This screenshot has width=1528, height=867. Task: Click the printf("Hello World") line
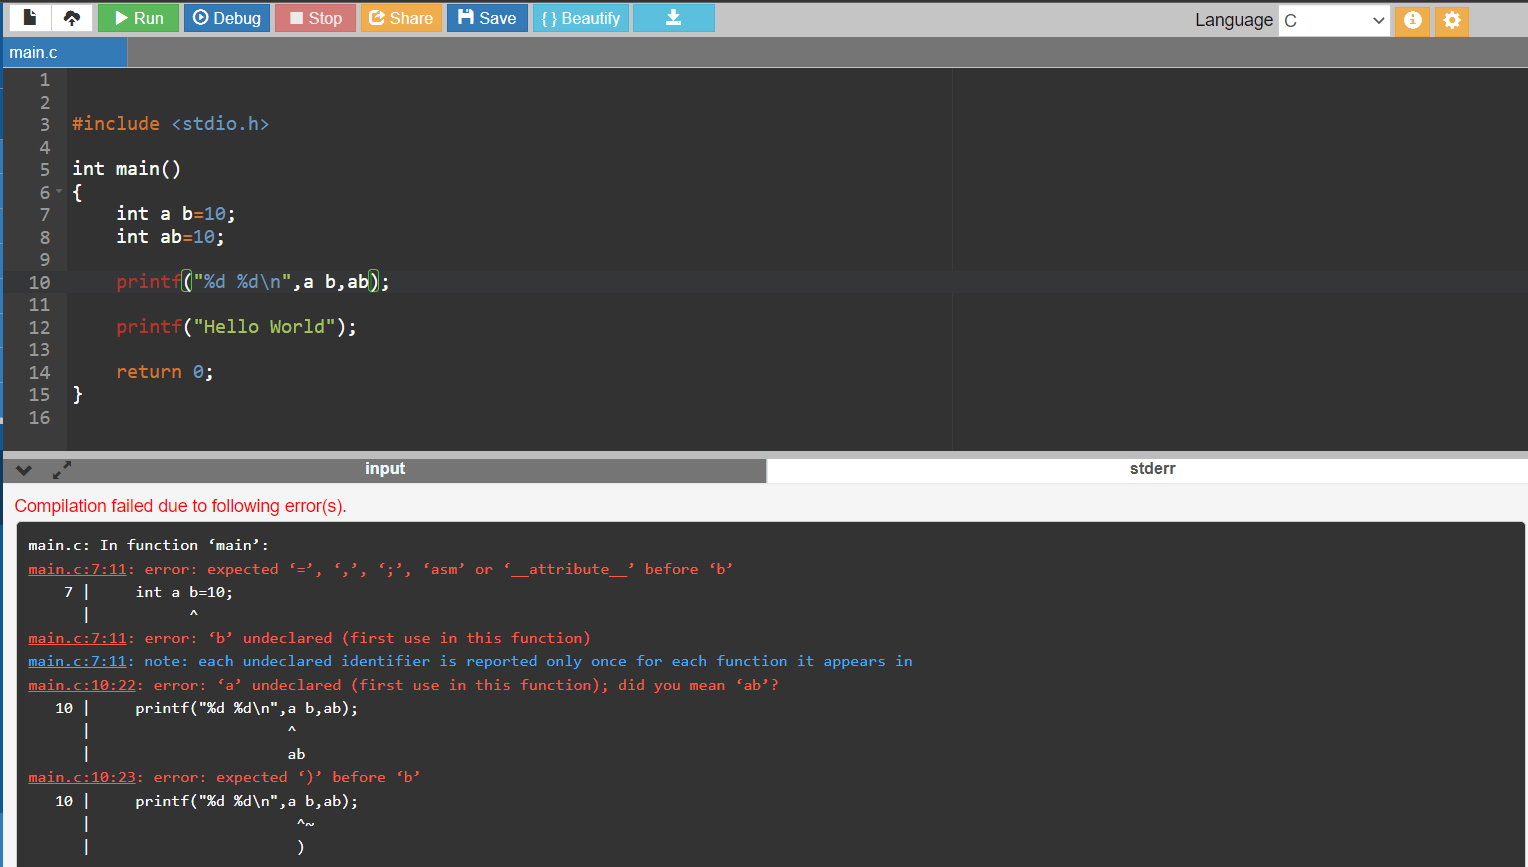[x=236, y=327]
